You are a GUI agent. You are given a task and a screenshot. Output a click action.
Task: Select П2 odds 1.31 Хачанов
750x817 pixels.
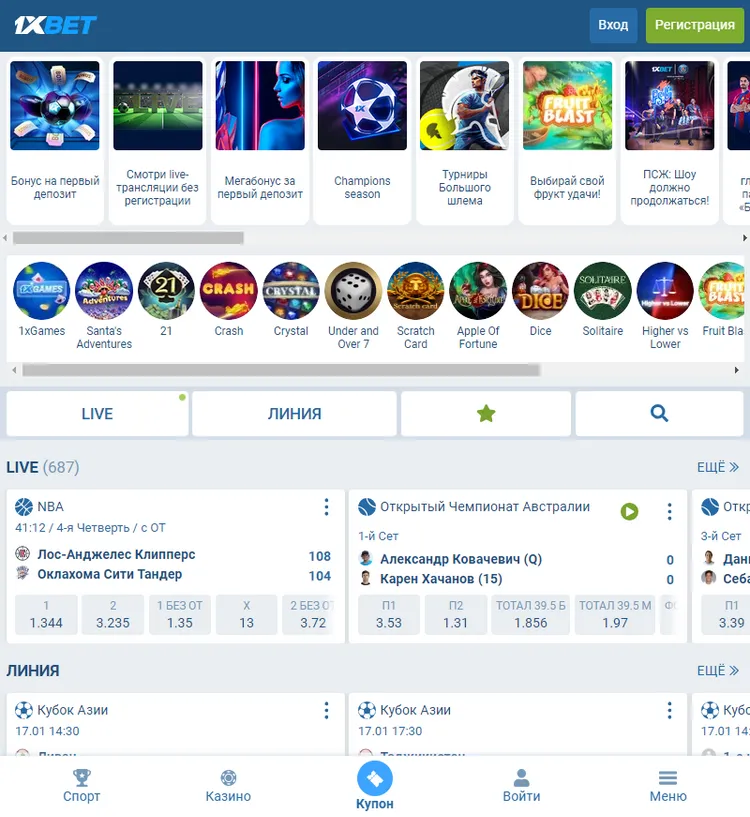456,615
